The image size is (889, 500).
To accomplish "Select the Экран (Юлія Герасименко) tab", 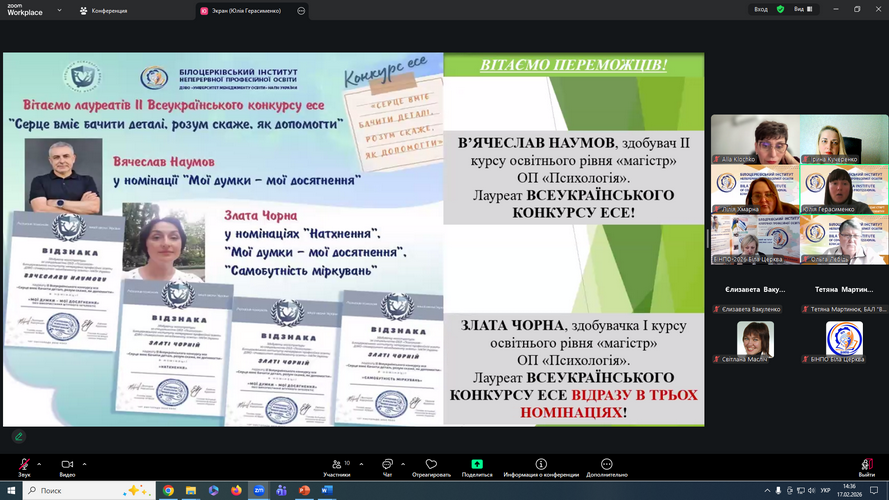I will (x=241, y=10).
